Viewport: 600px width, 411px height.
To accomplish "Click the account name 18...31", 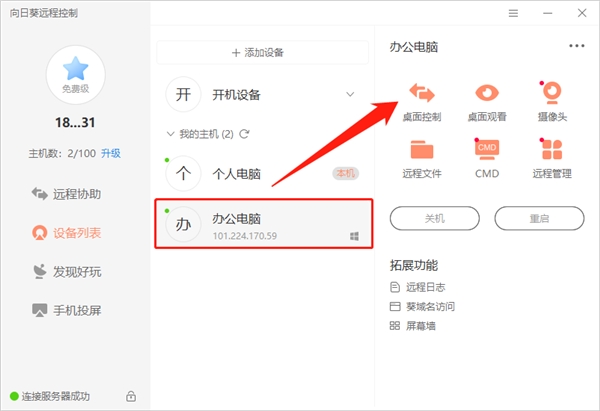I will coord(75,122).
